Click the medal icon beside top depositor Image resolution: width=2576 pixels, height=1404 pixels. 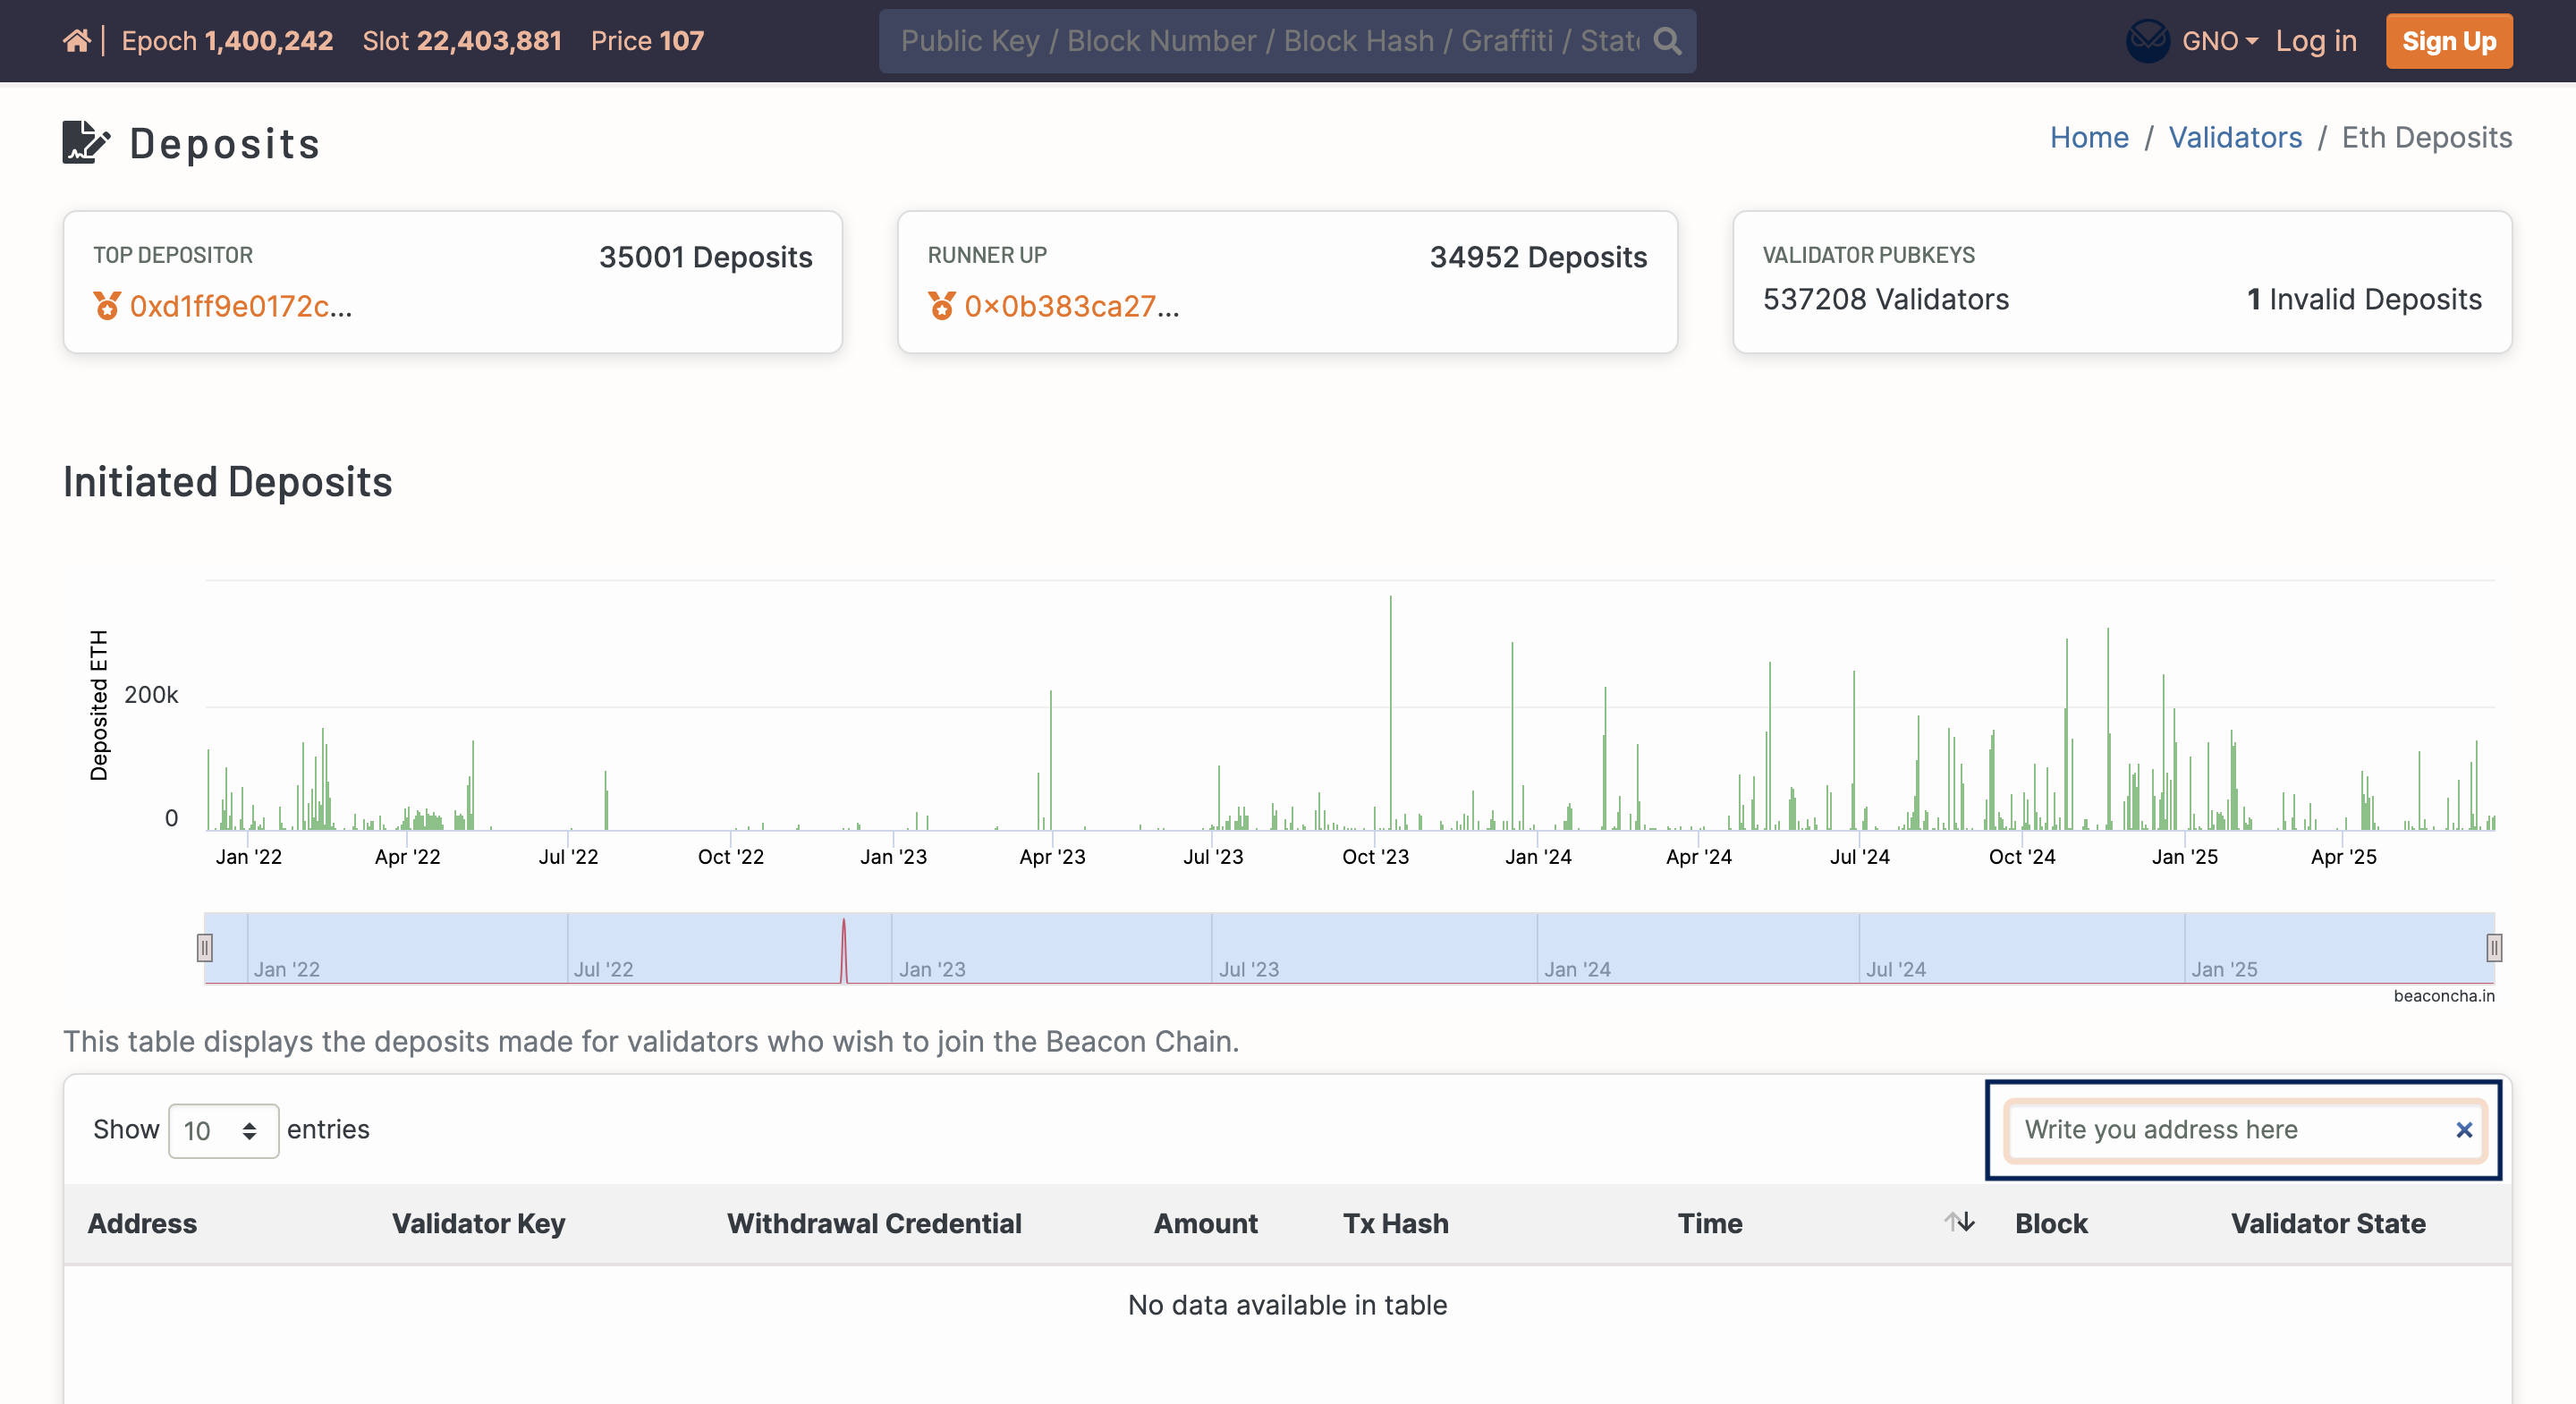(x=107, y=306)
